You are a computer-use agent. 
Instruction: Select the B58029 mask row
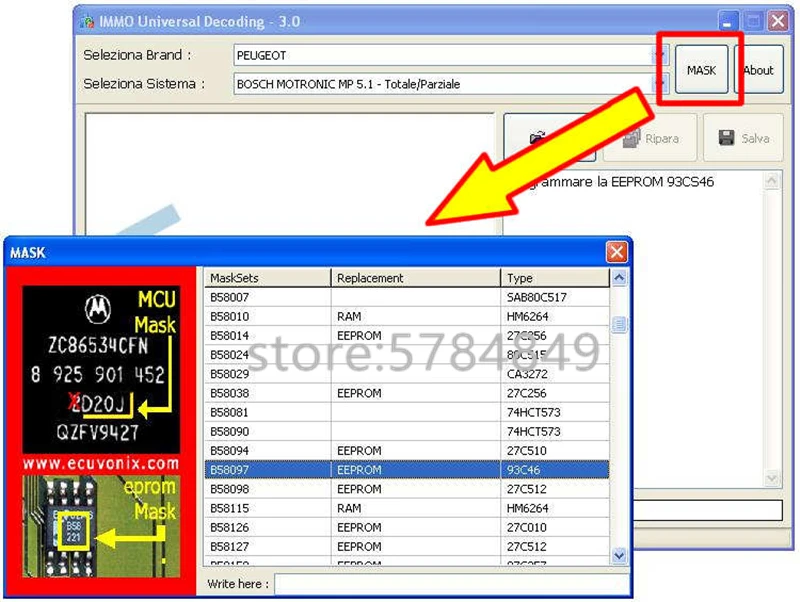407,374
